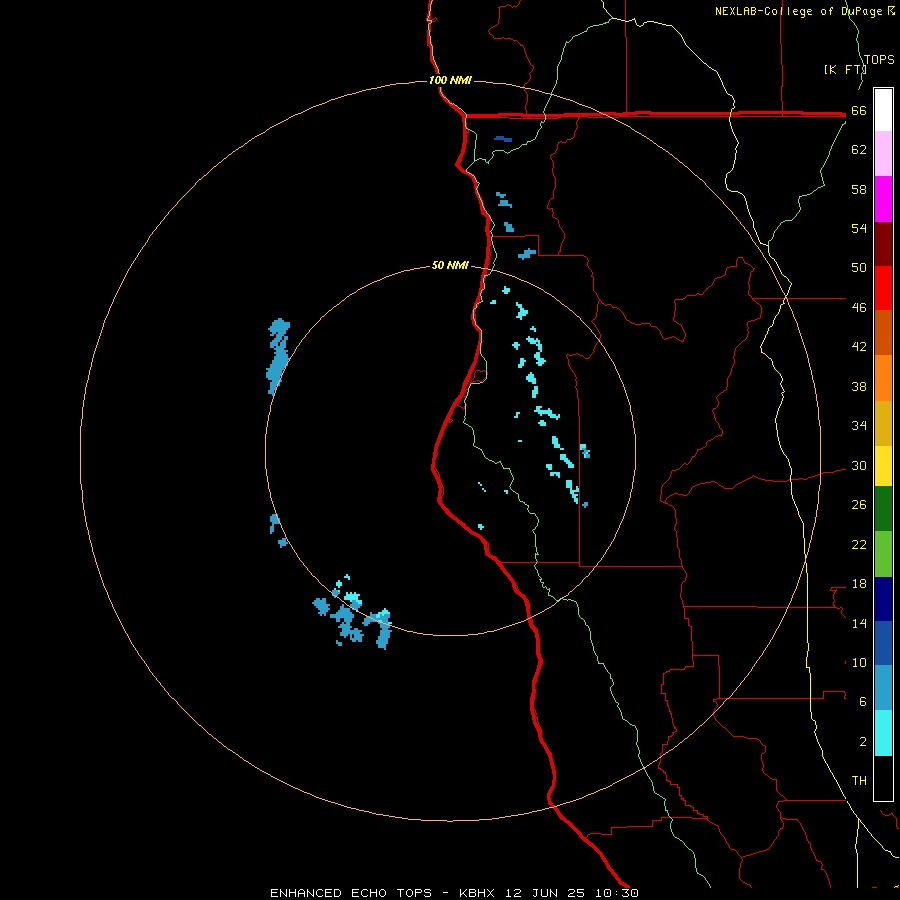Click the "ENHANCED ECHO TOPS" product title
900x900 pixels.
(x=351, y=893)
